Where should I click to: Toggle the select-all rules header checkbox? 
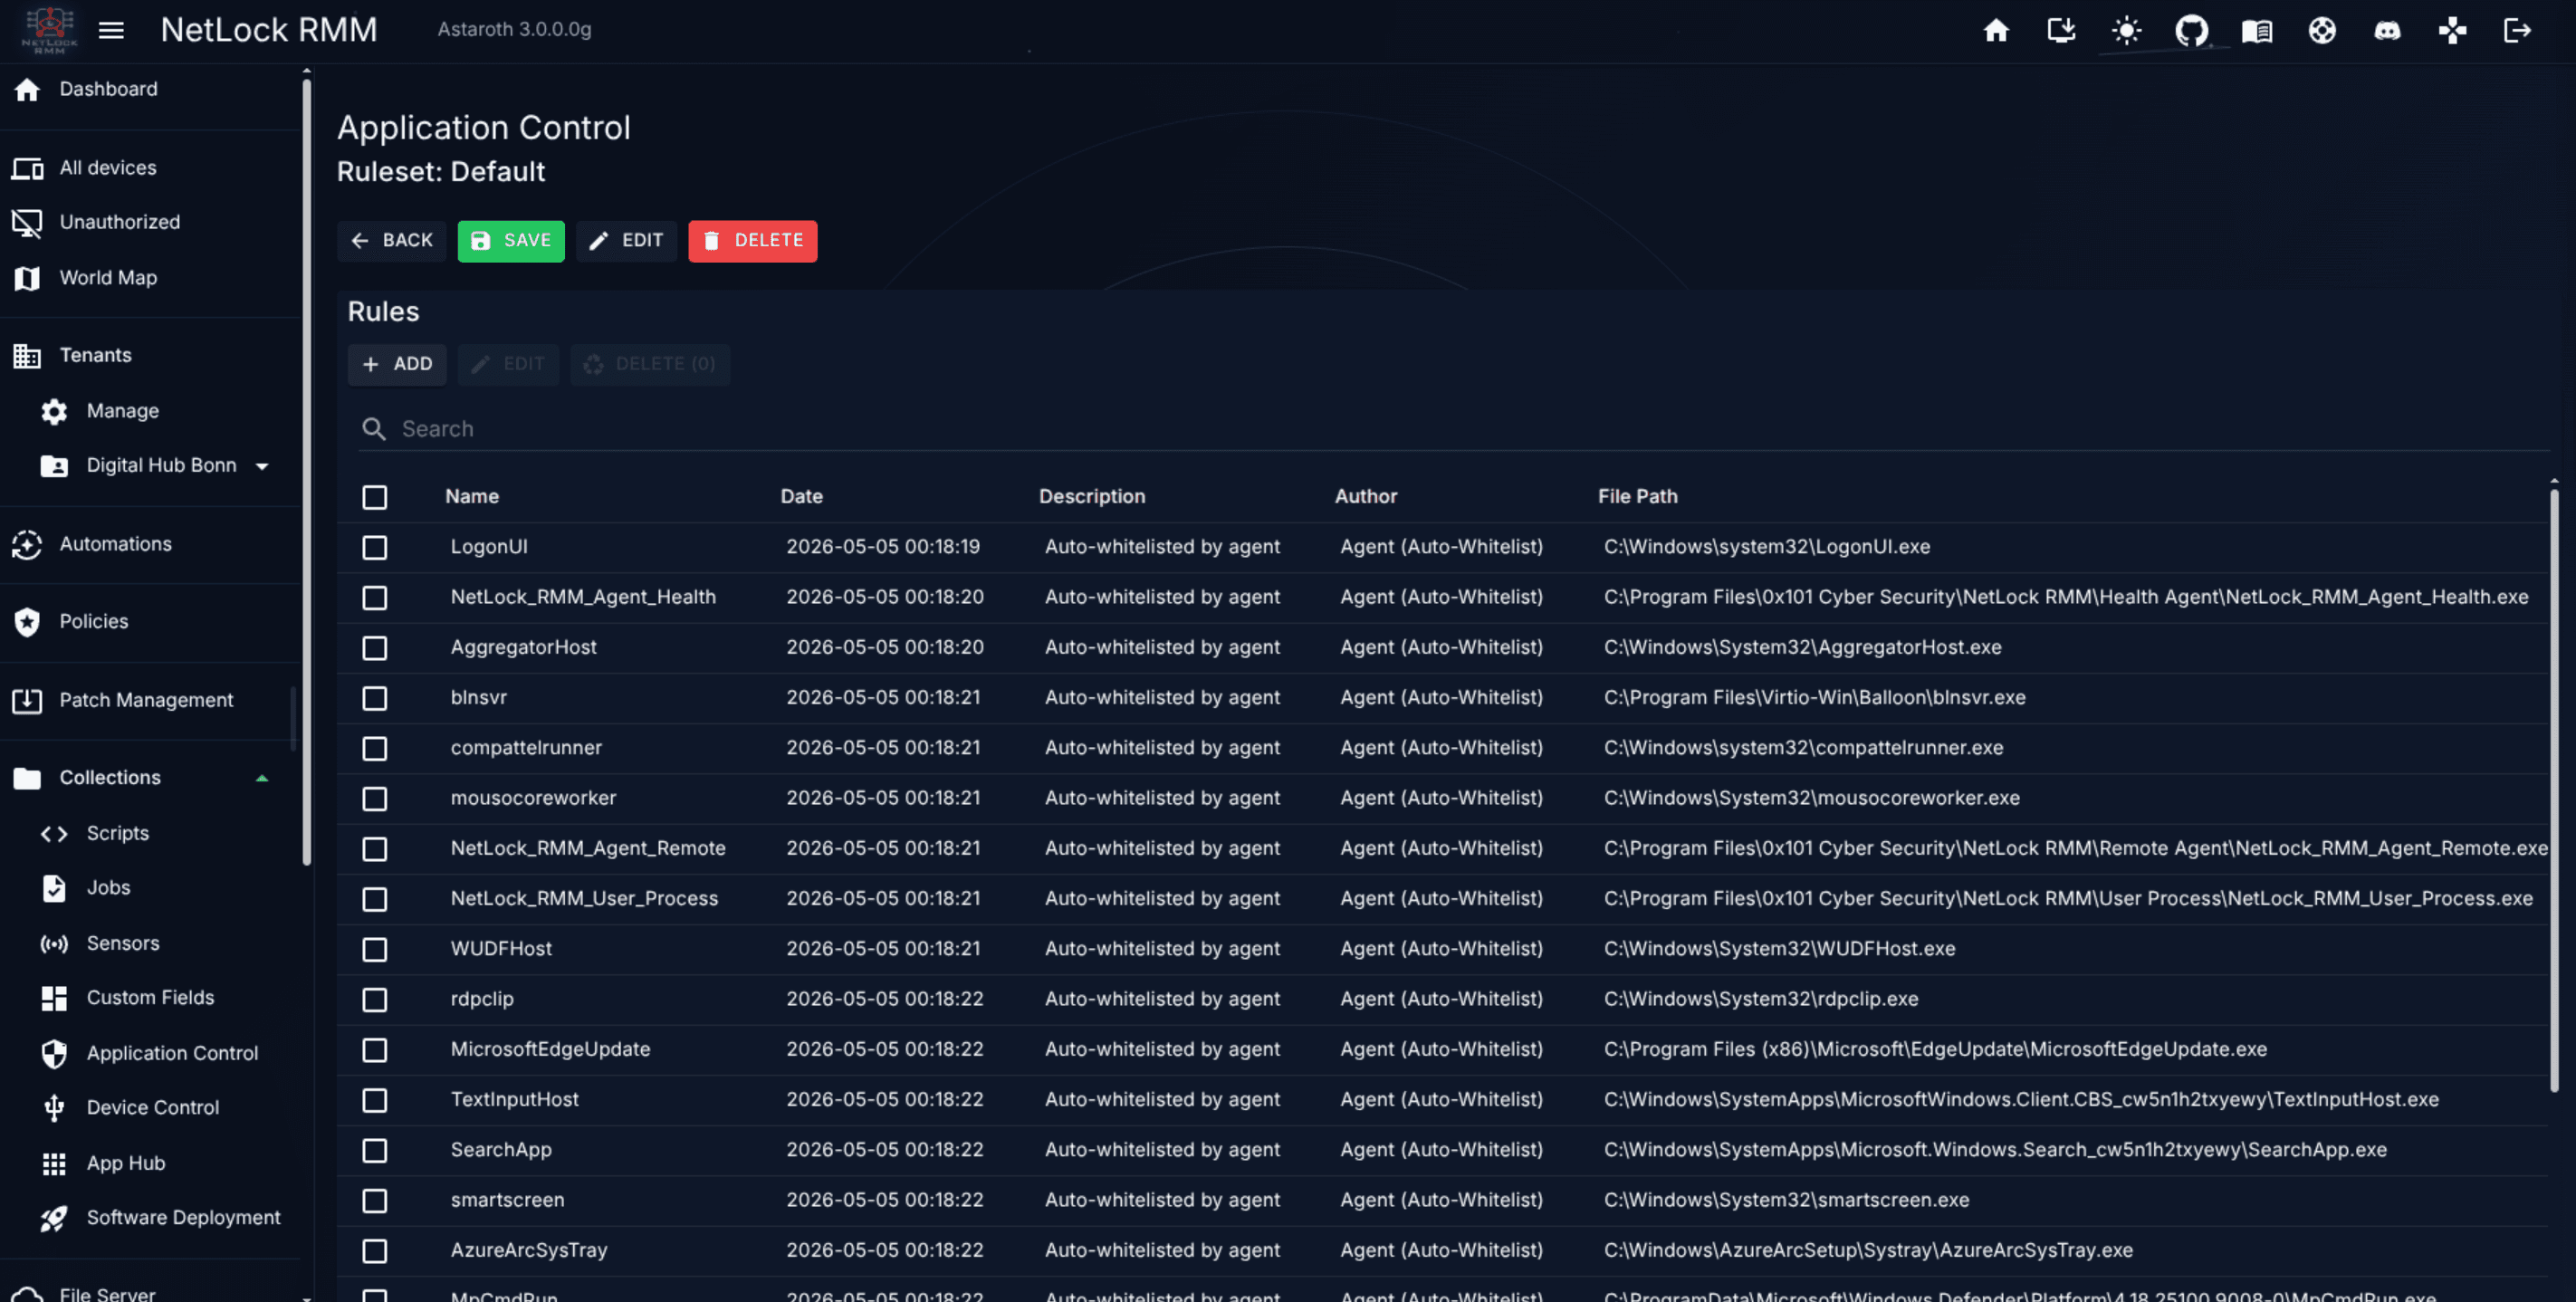click(374, 497)
